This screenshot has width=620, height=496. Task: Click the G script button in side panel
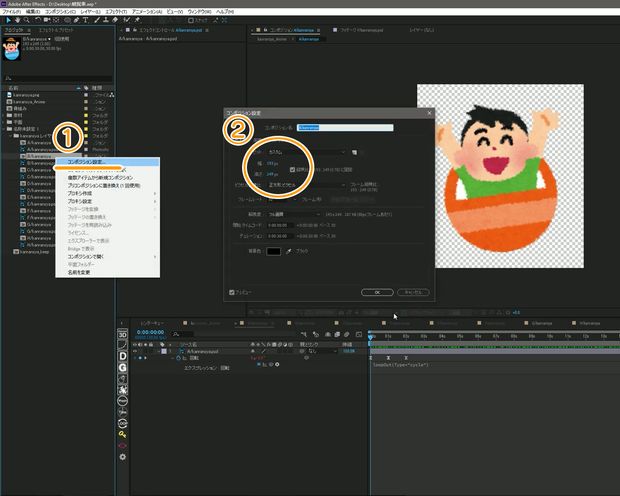coord(123,368)
